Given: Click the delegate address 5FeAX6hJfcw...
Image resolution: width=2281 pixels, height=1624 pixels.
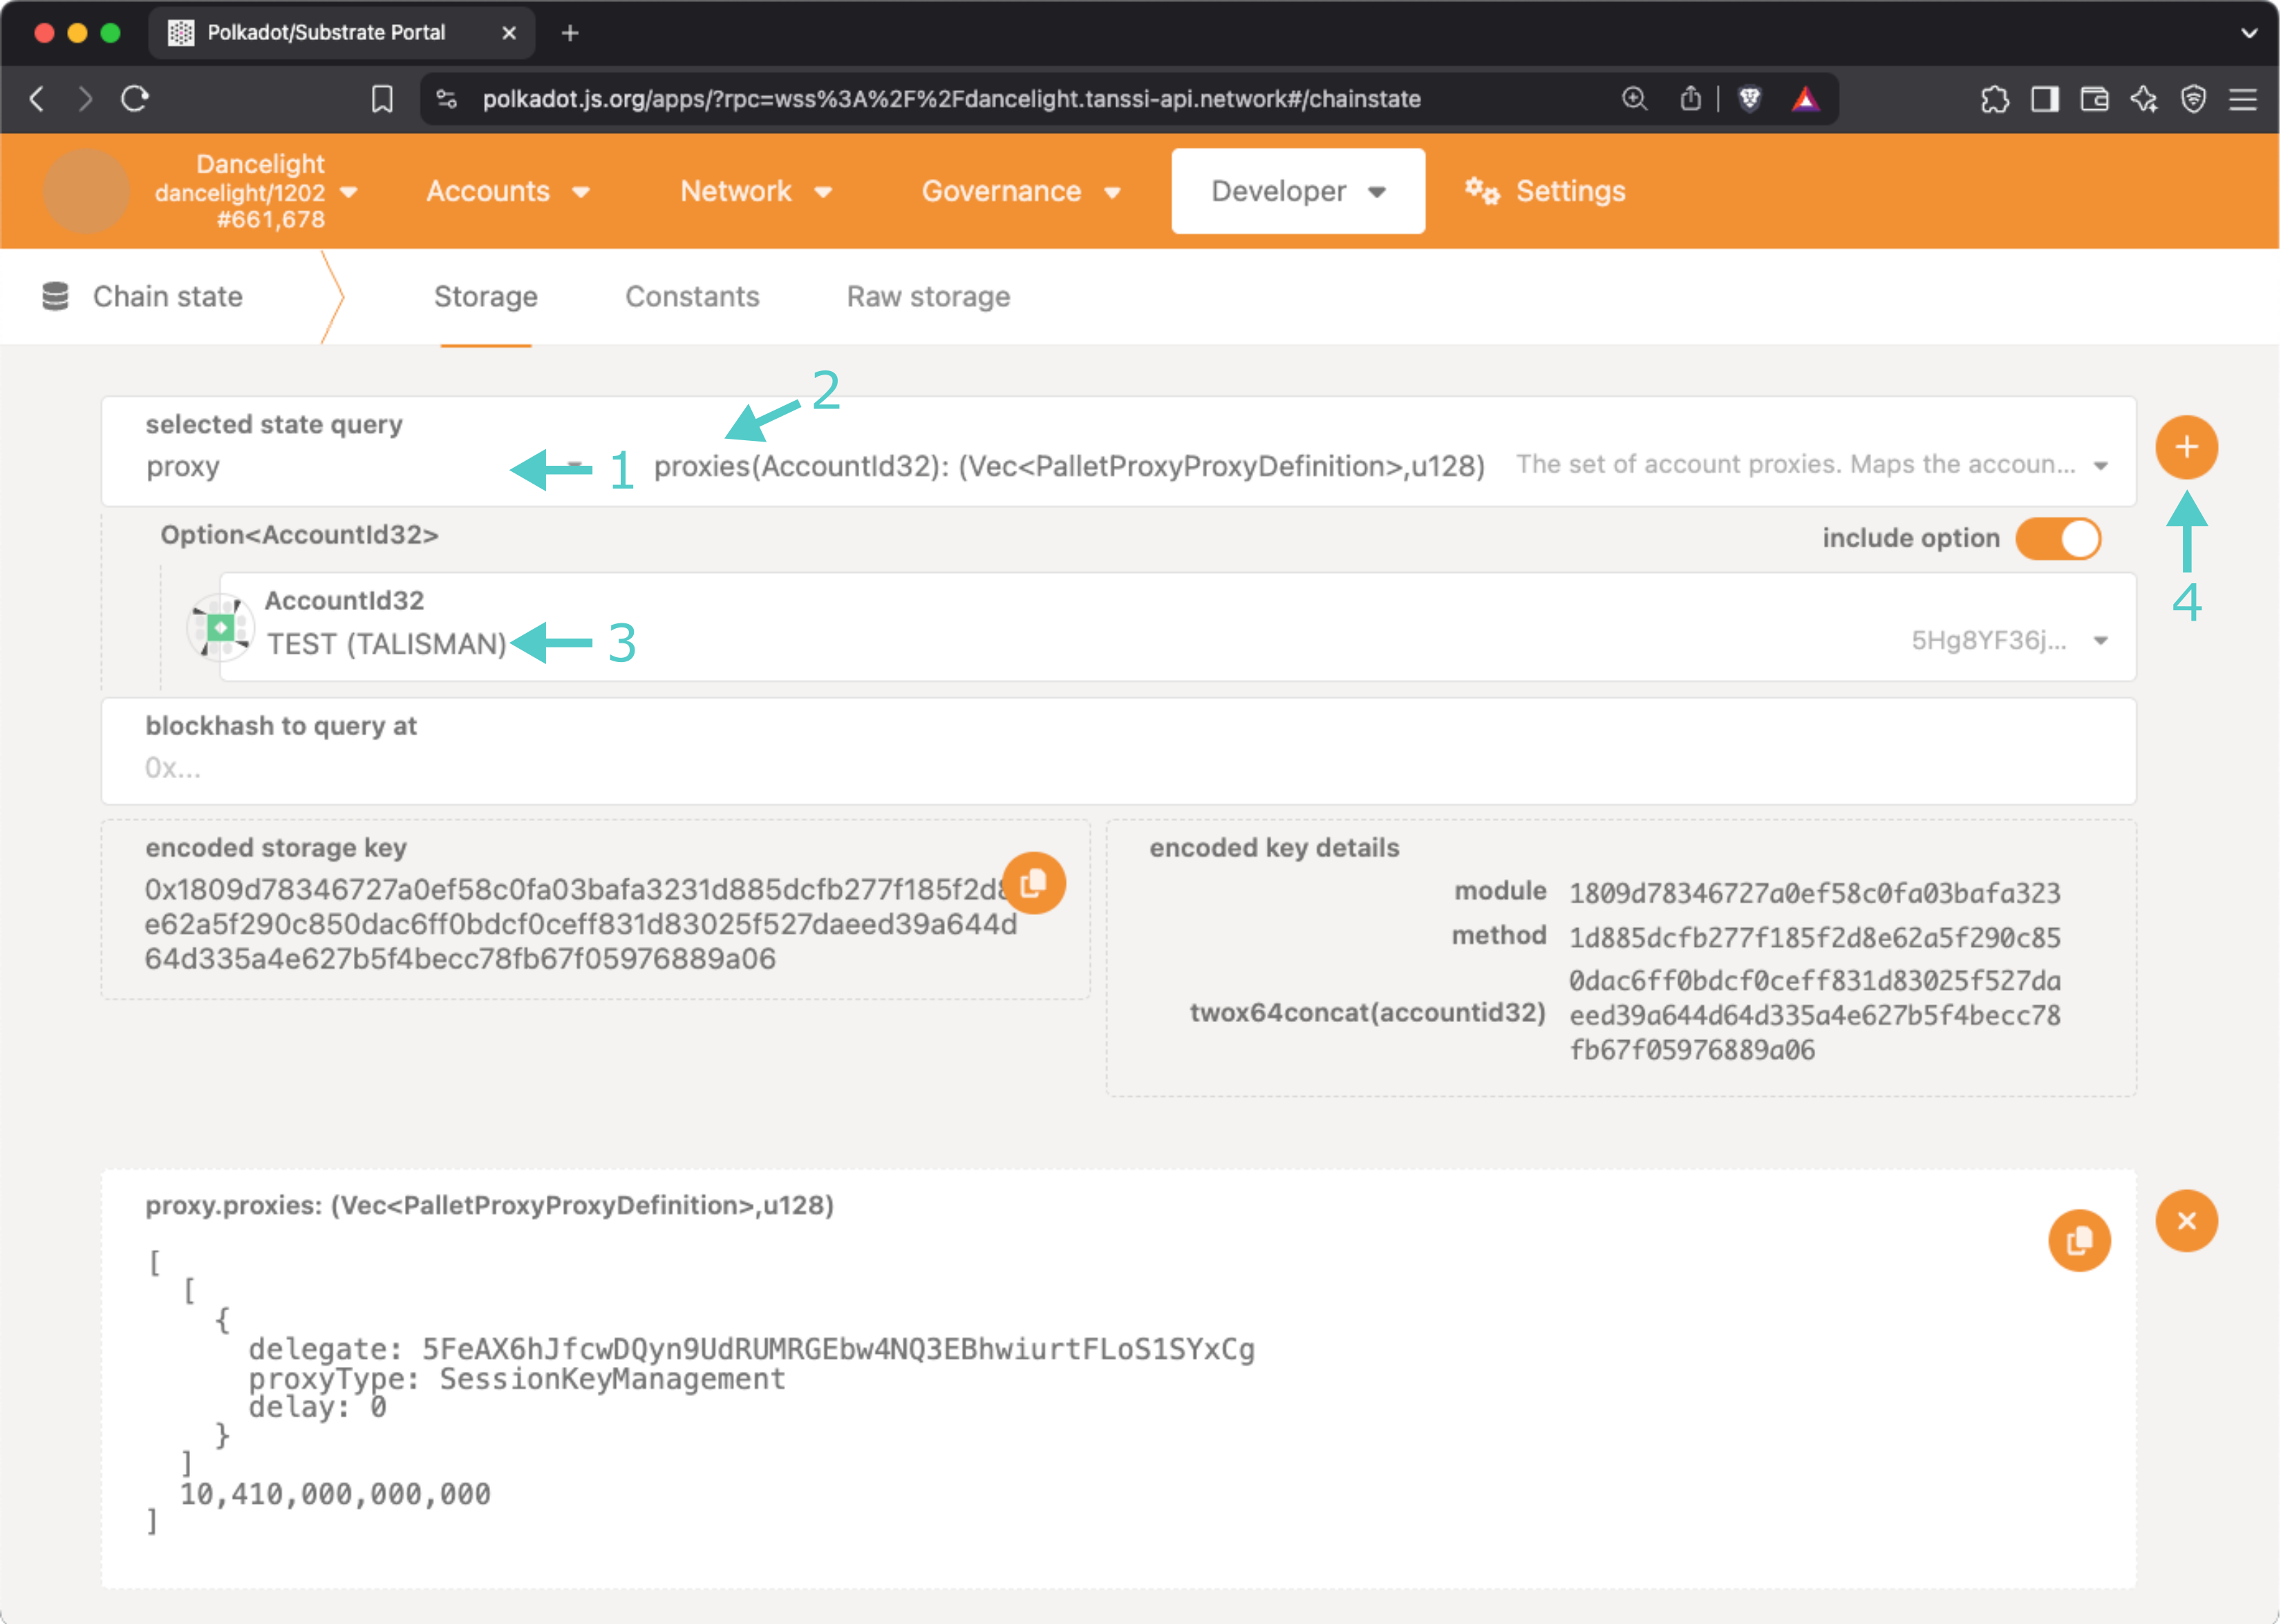Looking at the screenshot, I should [x=838, y=1349].
